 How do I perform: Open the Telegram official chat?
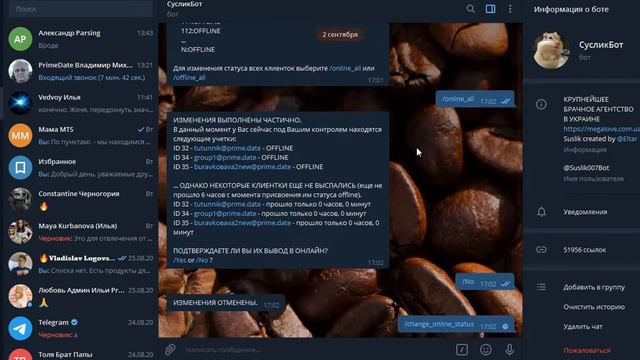(x=80, y=328)
